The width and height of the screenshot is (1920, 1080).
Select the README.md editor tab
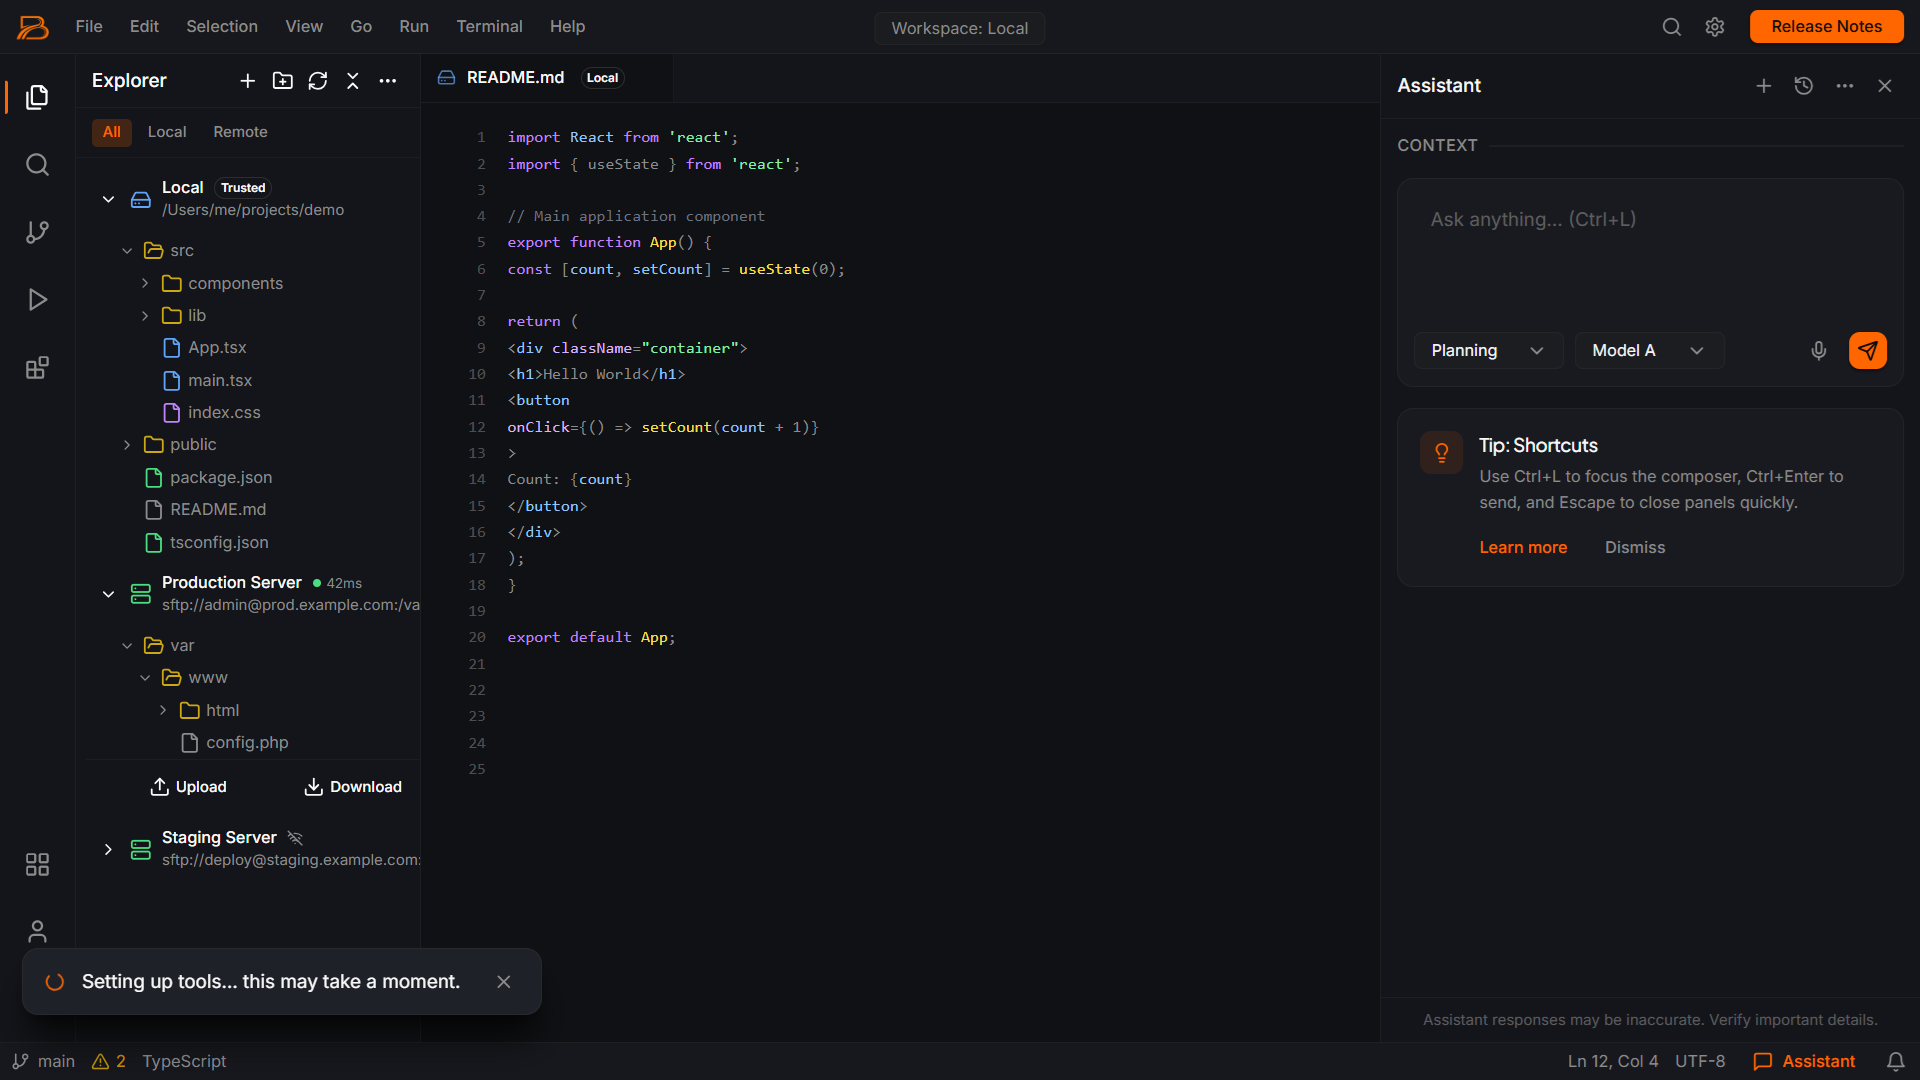coord(515,77)
